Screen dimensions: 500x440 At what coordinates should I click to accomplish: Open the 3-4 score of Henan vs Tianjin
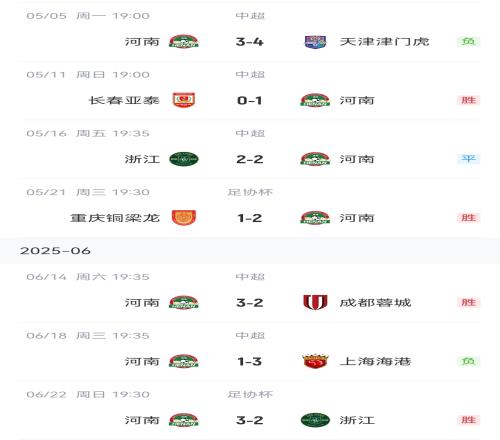coord(250,42)
